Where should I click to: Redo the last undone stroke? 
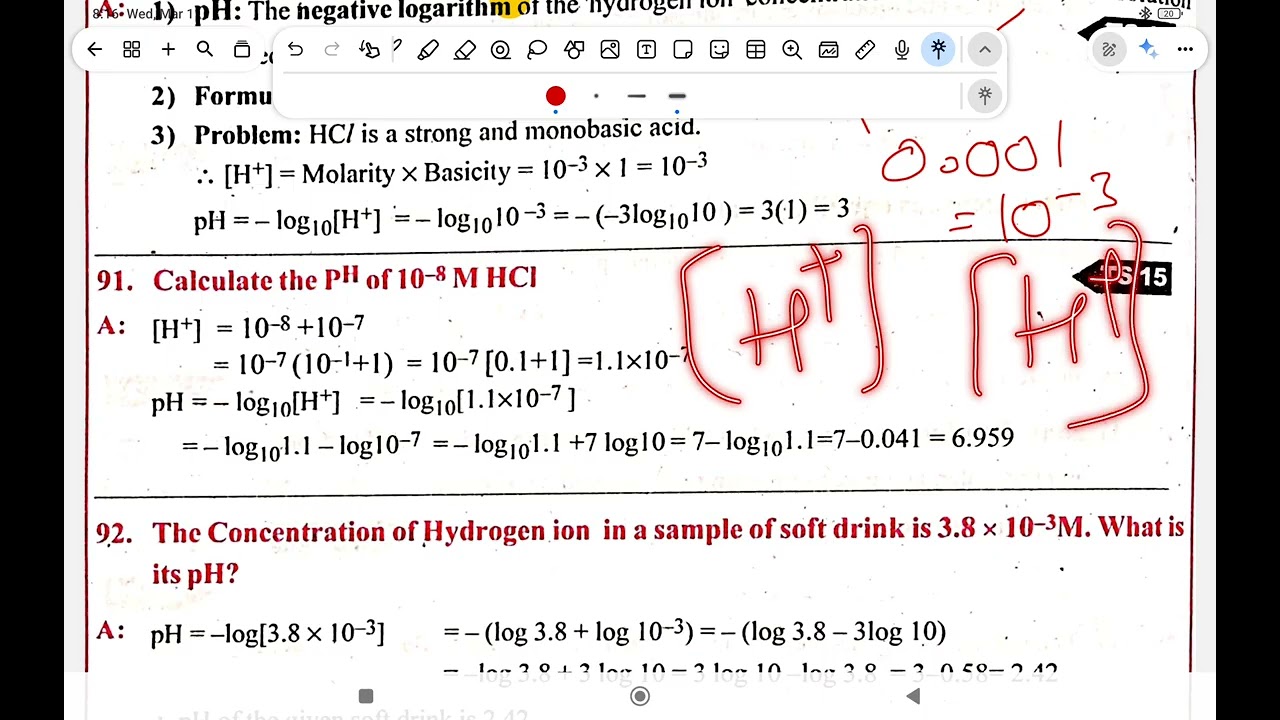(332, 50)
